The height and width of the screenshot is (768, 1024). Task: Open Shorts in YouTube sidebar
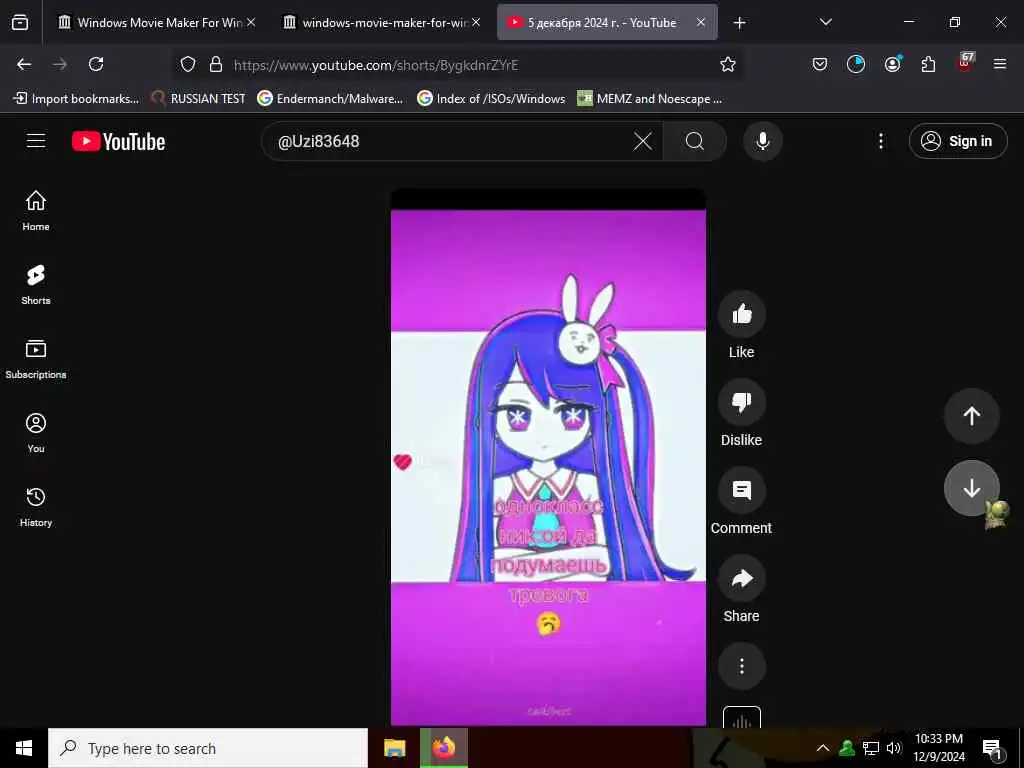pos(36,285)
